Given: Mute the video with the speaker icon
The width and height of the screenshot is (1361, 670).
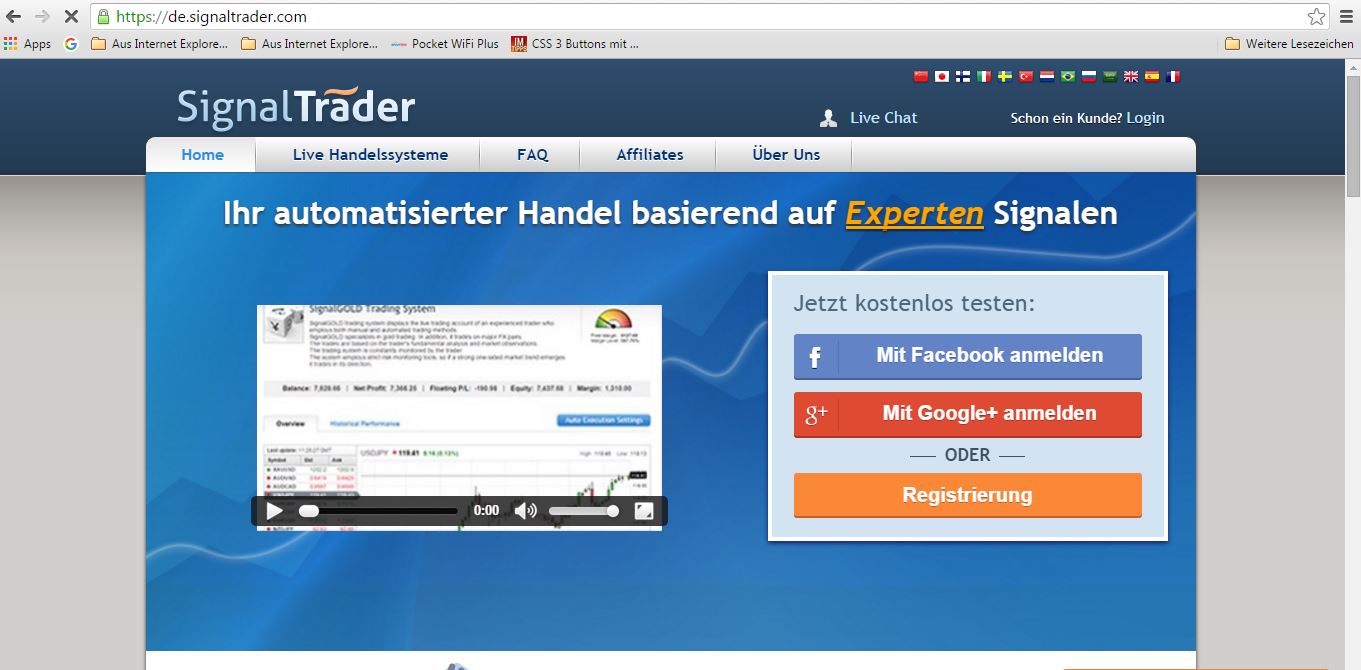Looking at the screenshot, I should click(525, 511).
